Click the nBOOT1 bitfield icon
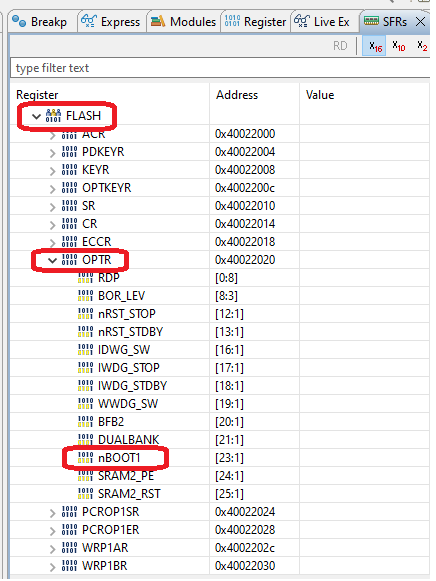Viewport: 436px width, 581px height. [x=85, y=458]
